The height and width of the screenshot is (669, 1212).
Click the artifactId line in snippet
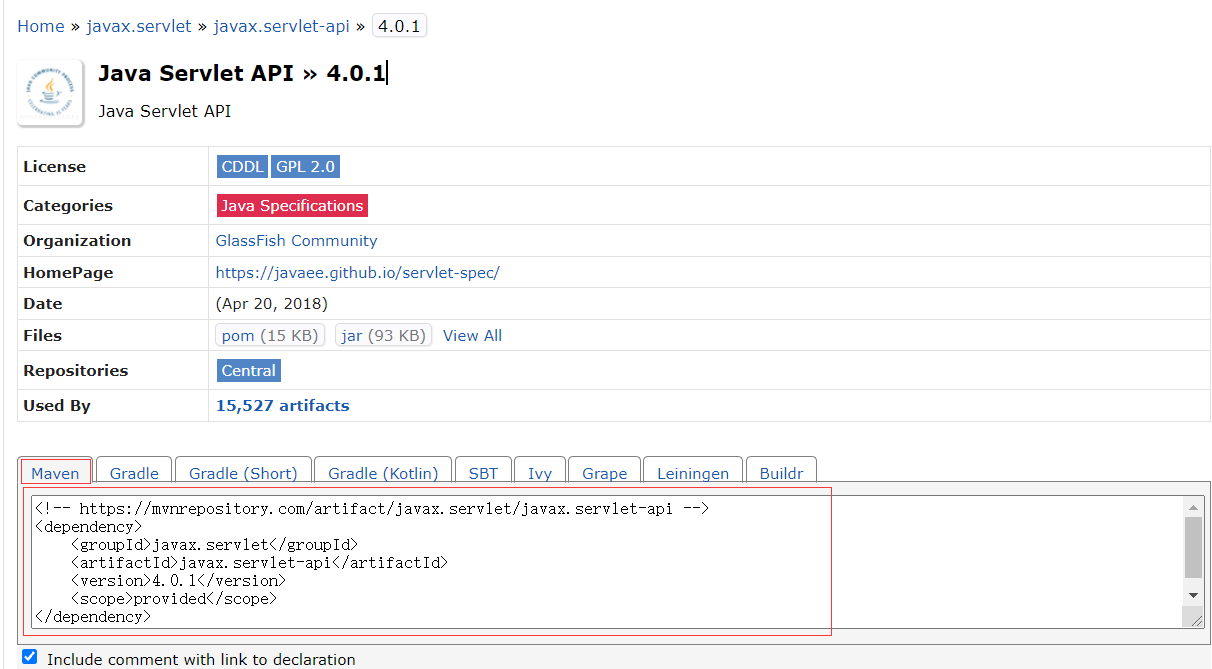pos(259,562)
